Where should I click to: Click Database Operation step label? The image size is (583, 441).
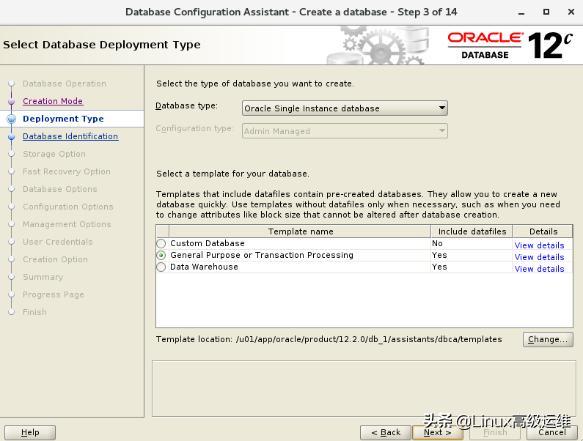[x=64, y=84]
